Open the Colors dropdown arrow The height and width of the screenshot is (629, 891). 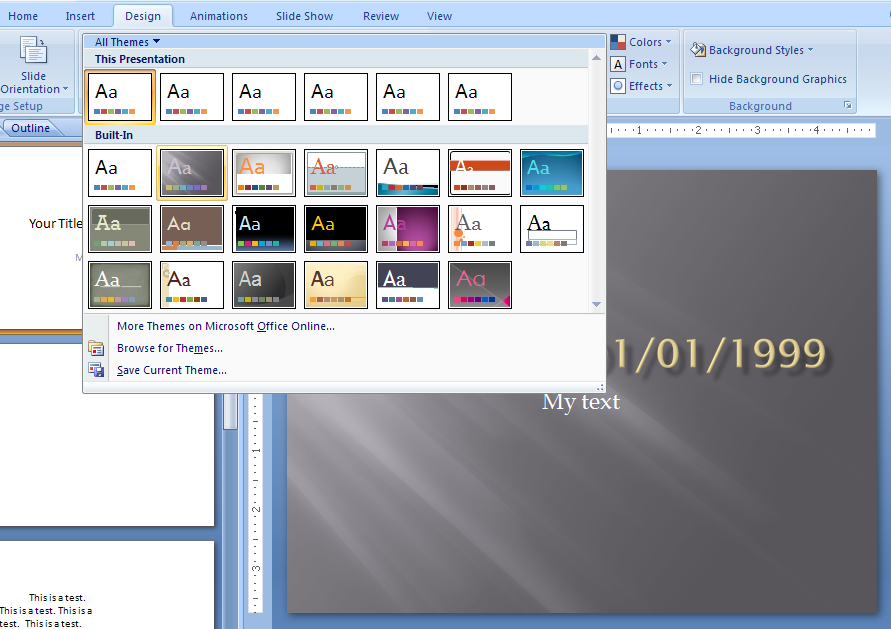coord(668,41)
